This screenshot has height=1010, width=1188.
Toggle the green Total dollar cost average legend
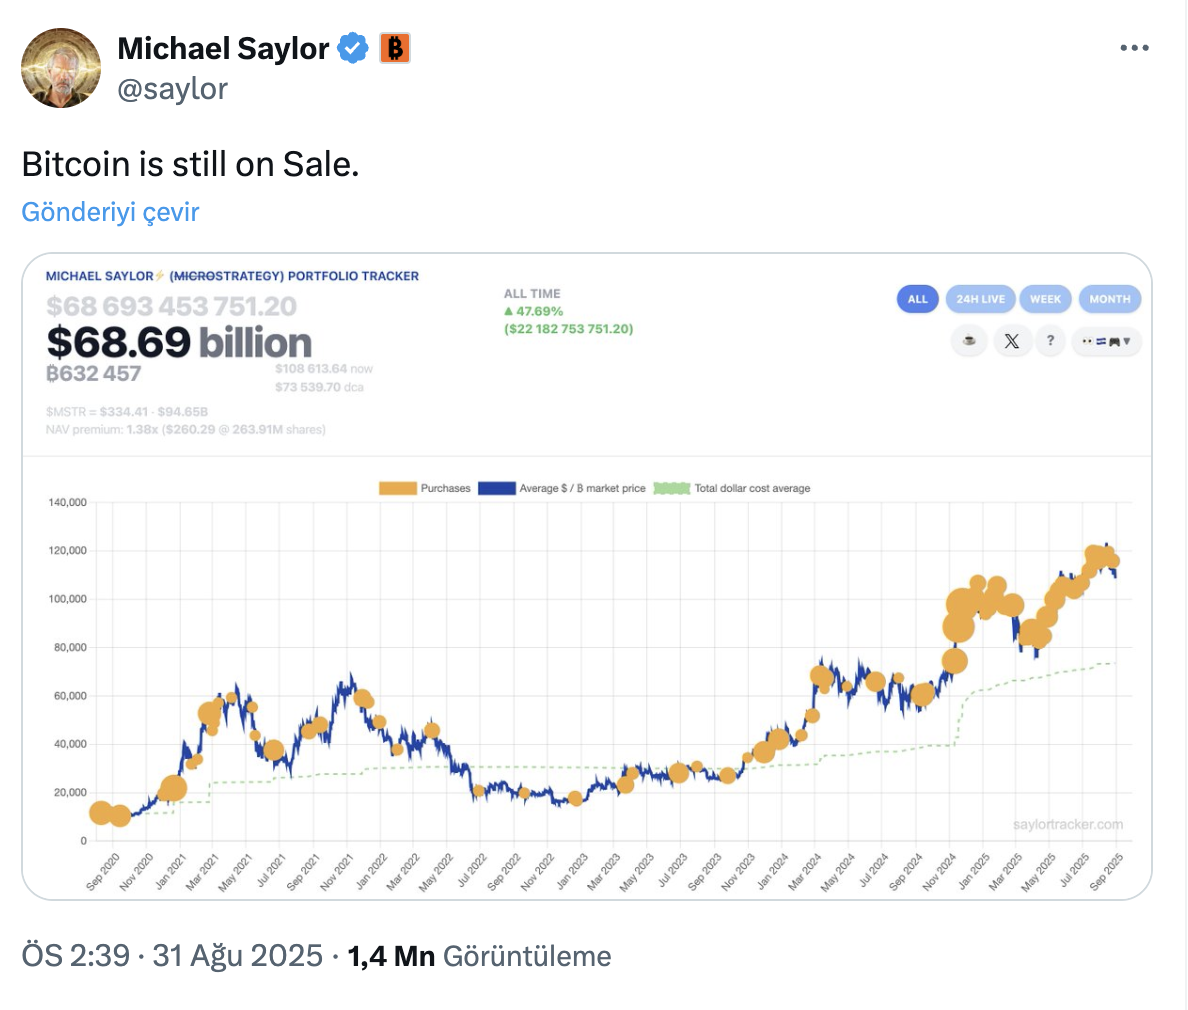[x=672, y=488]
